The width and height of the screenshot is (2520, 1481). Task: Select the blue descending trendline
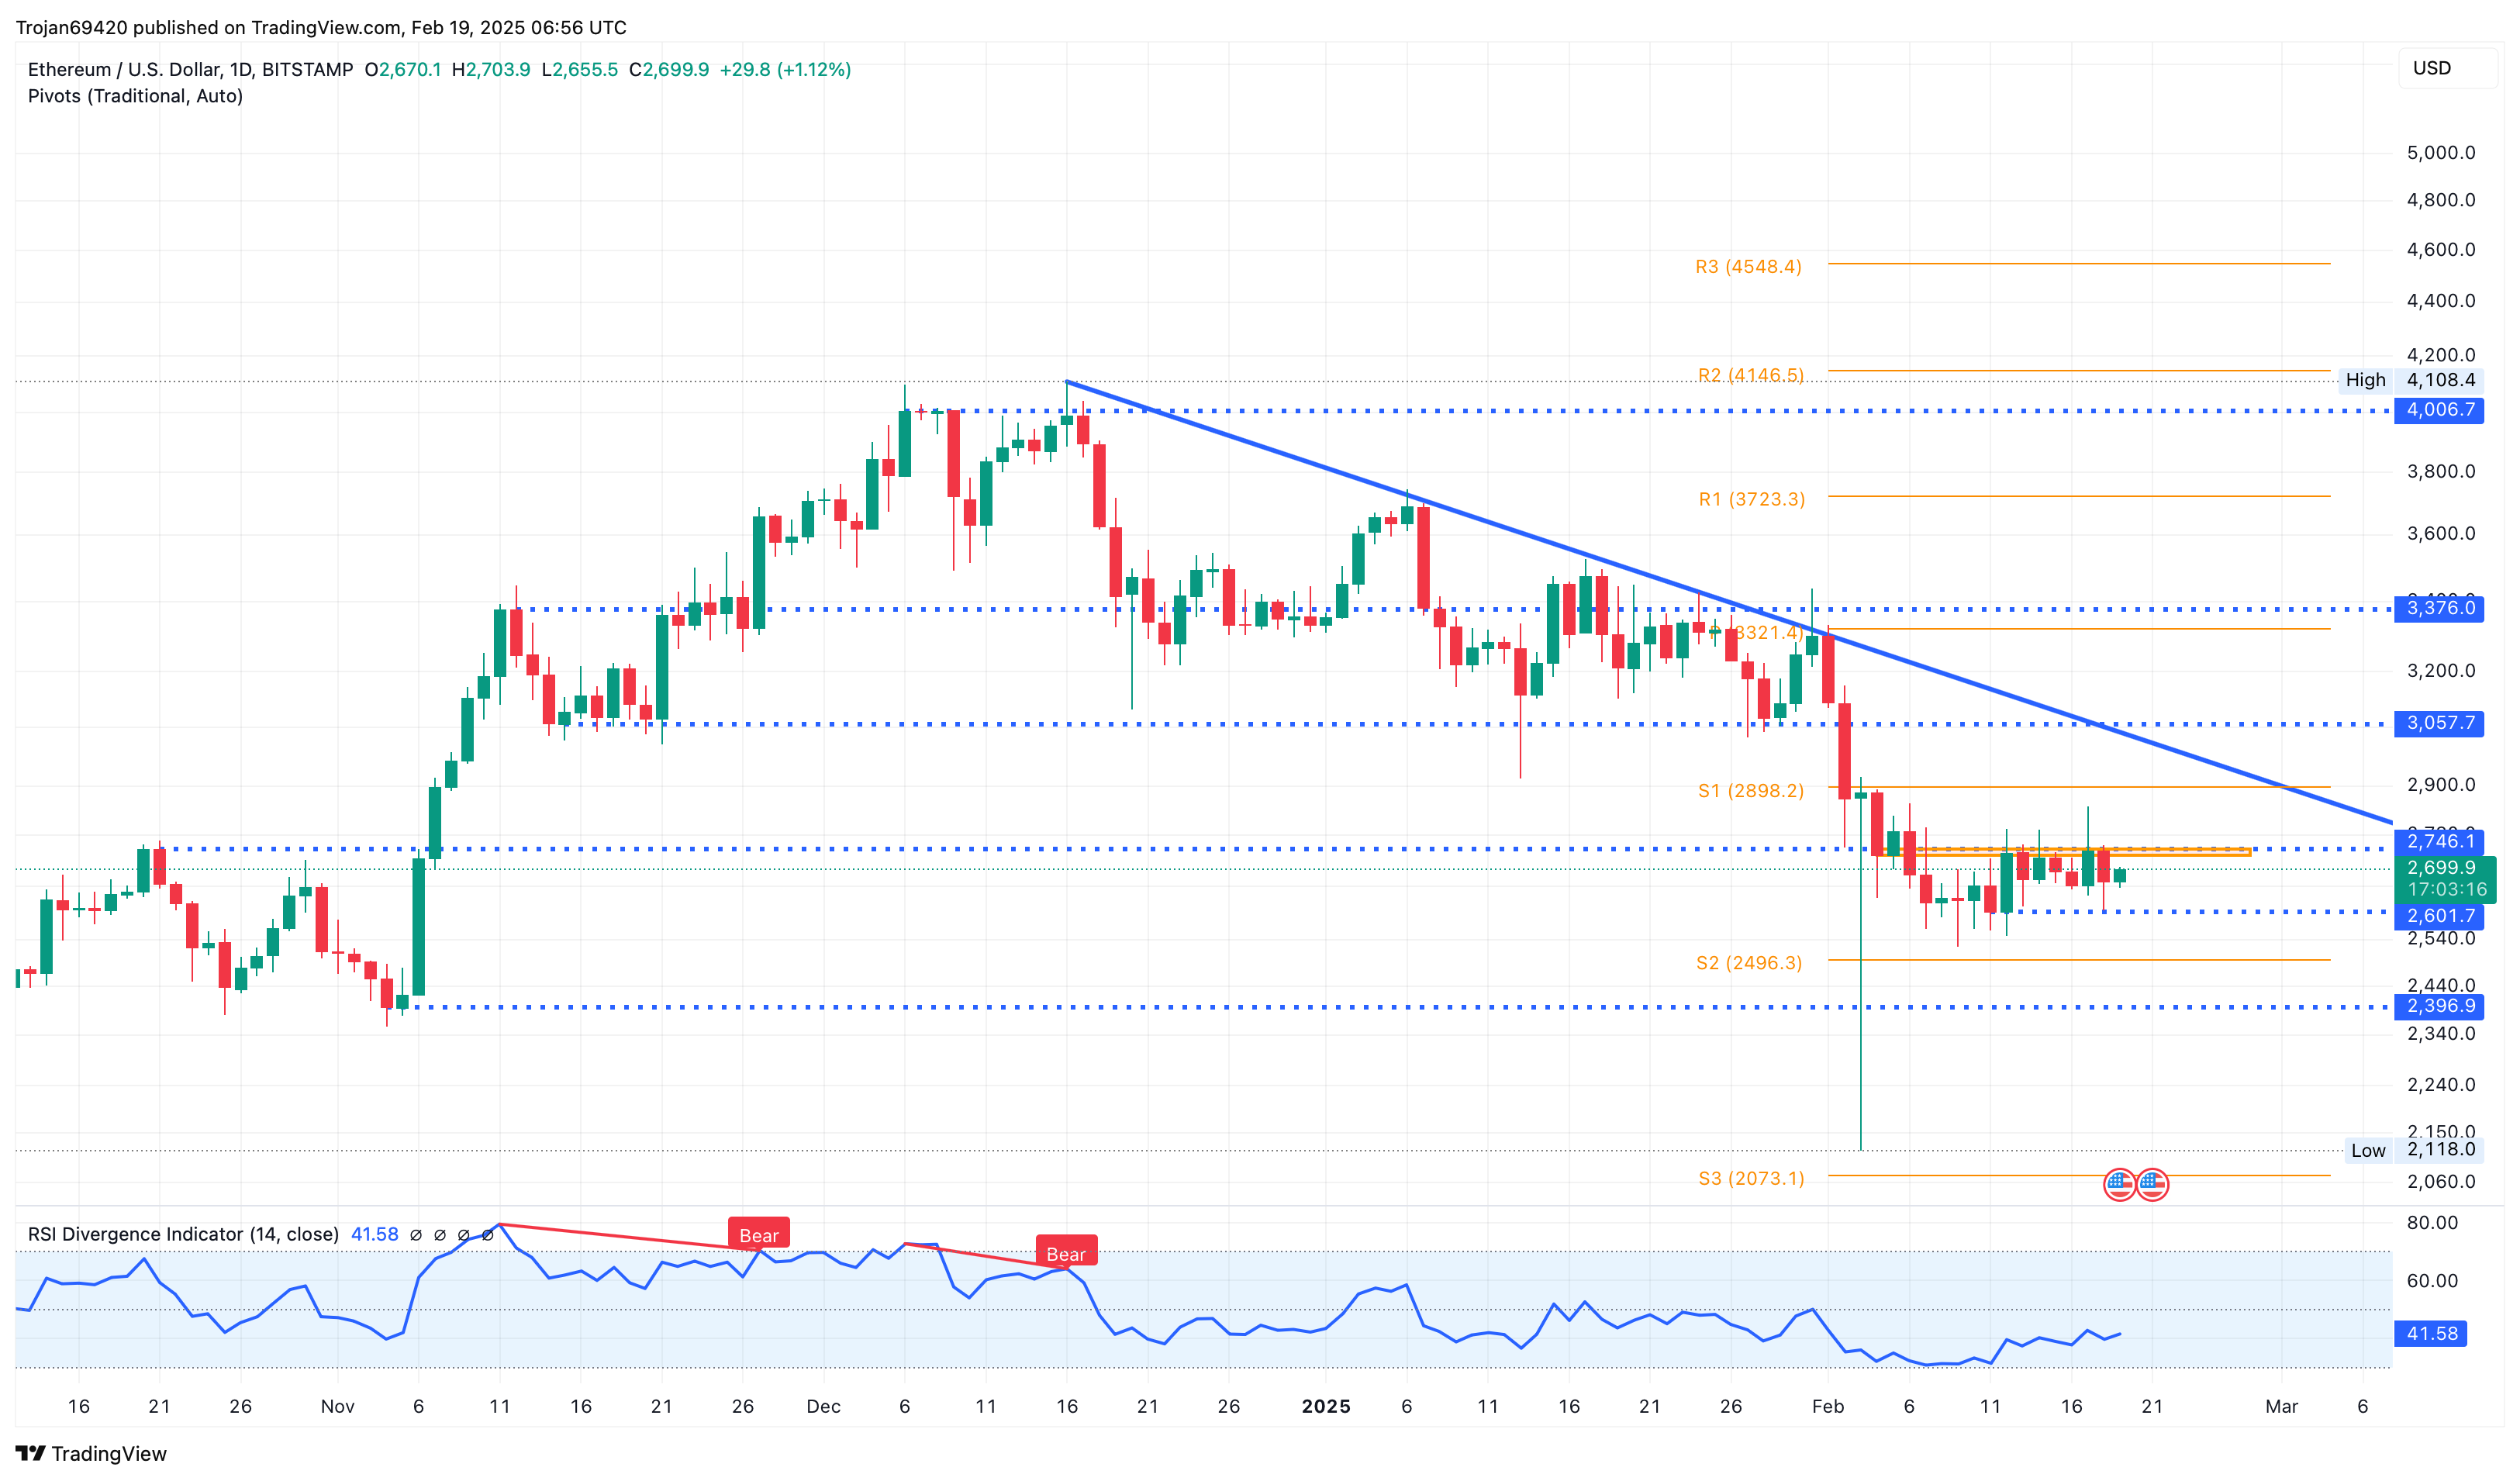(1729, 602)
